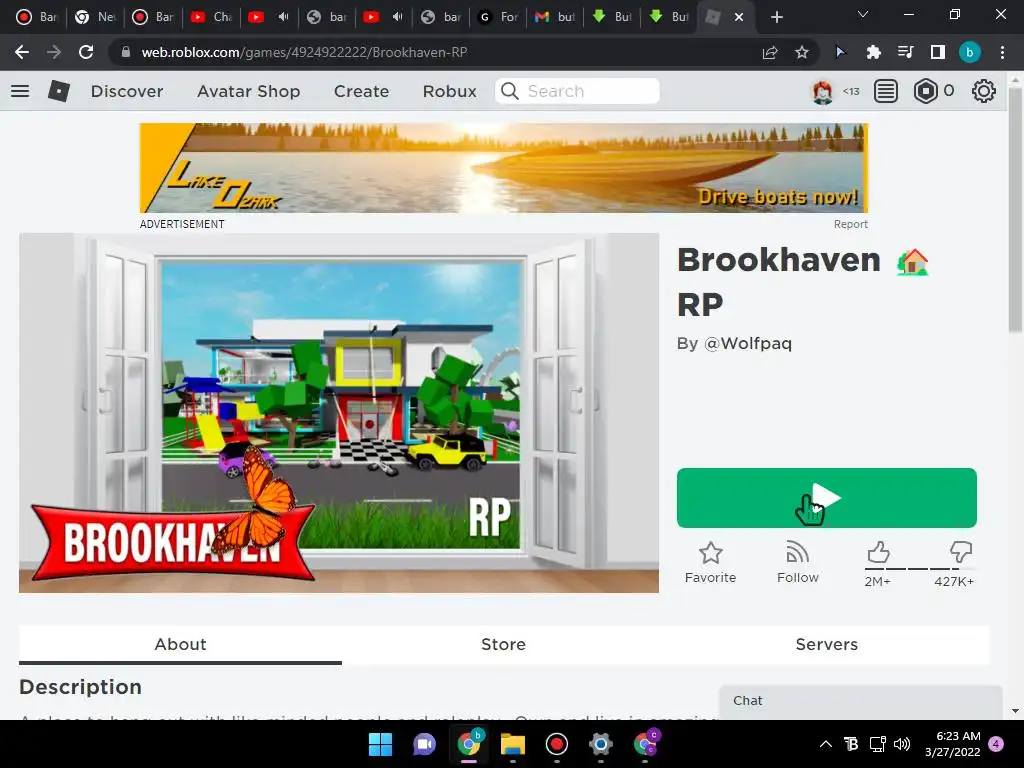Close the current Roblox tab
The height and width of the screenshot is (768, 1024).
pyautogui.click(x=739, y=17)
